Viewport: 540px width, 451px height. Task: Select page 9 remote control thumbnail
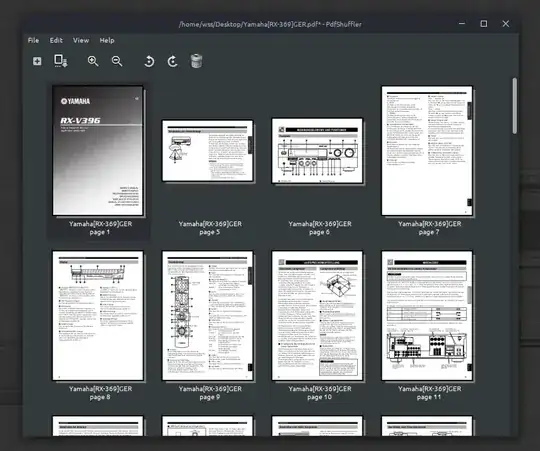[x=208, y=316]
